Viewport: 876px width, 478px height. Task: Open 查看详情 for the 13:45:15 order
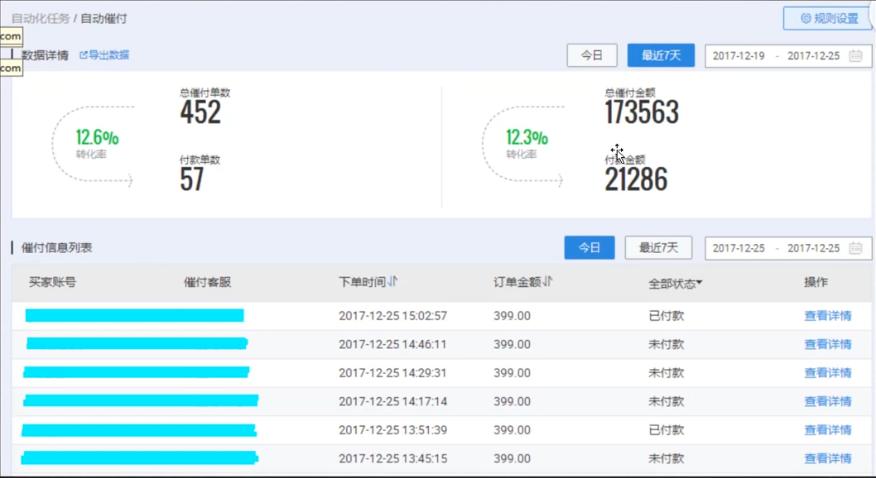827,459
